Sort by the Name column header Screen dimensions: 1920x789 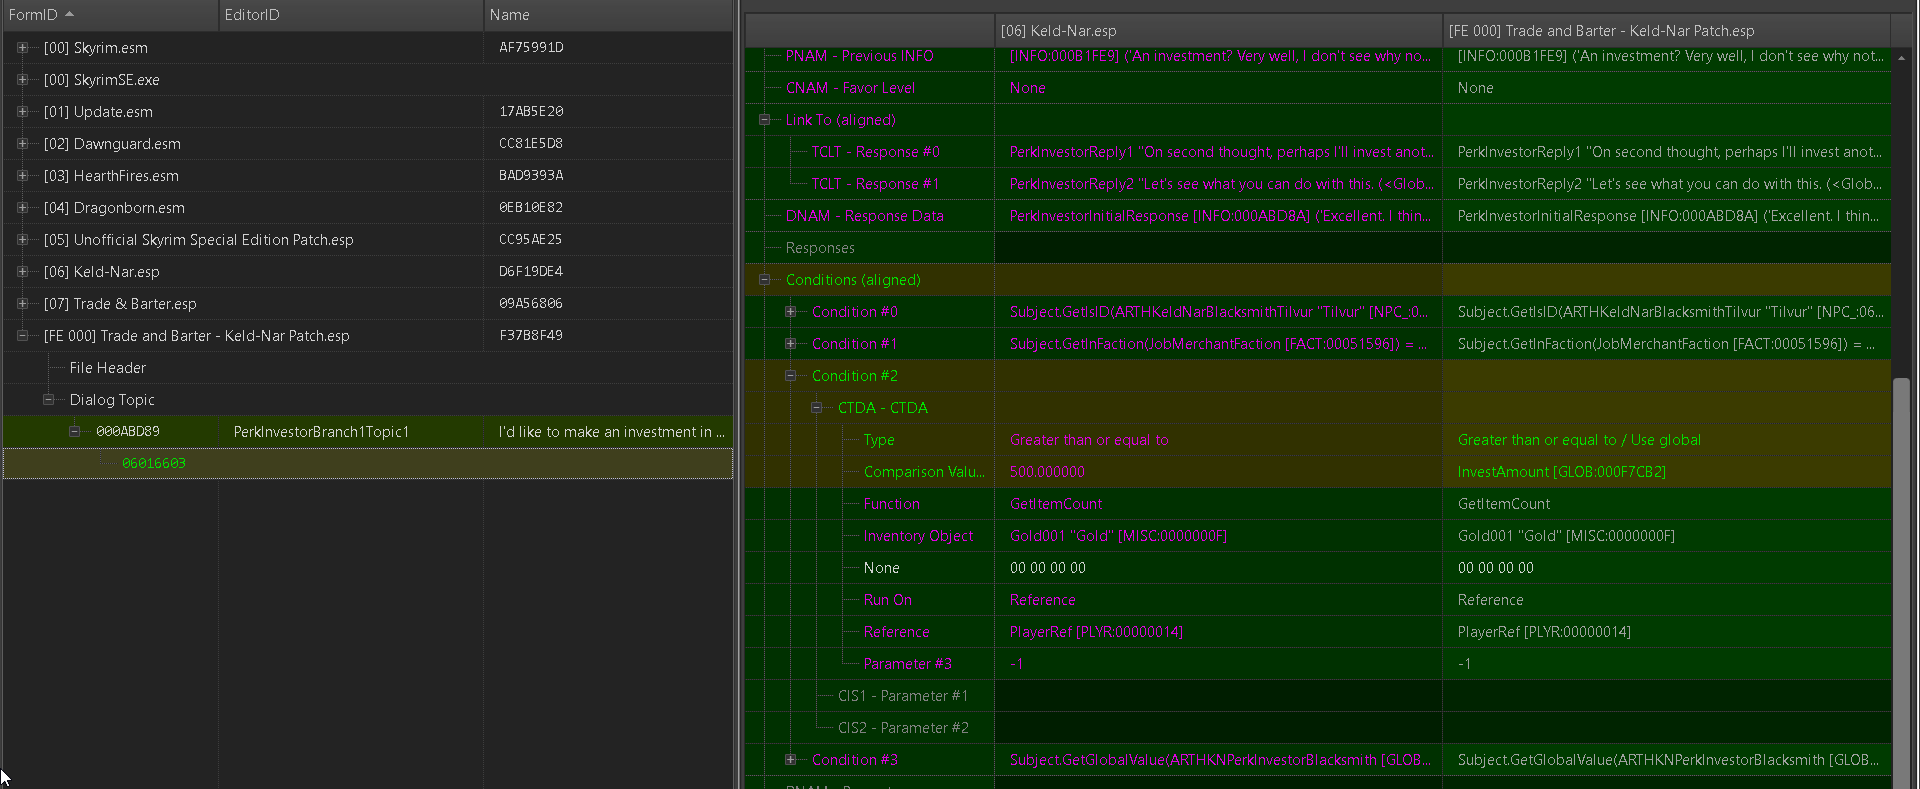coord(608,15)
